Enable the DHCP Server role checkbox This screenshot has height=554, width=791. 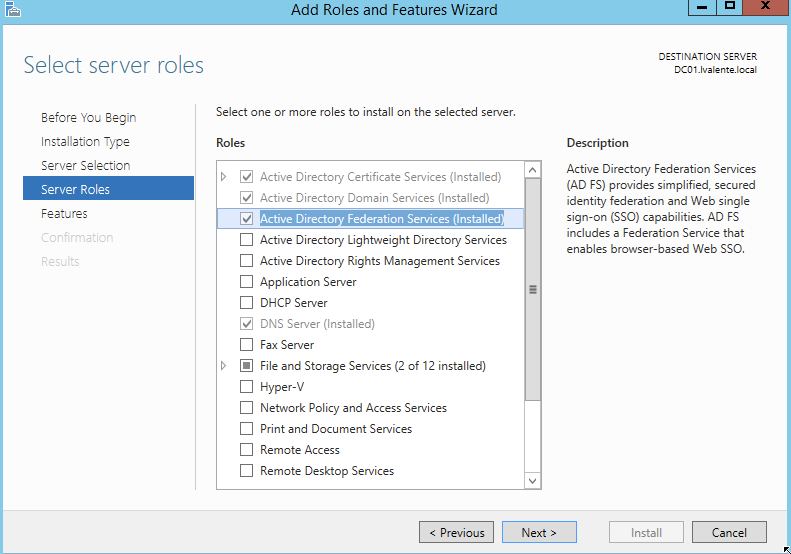[246, 303]
